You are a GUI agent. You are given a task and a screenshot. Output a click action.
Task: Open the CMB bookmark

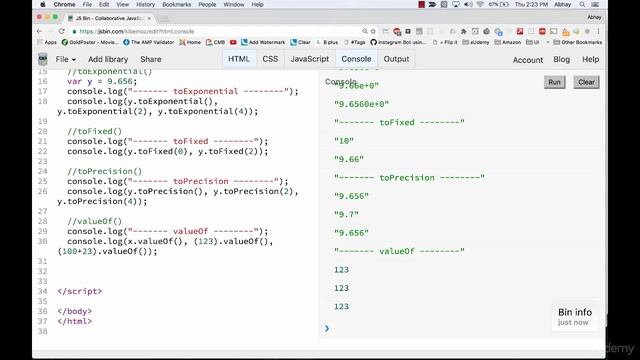pyautogui.click(x=216, y=42)
